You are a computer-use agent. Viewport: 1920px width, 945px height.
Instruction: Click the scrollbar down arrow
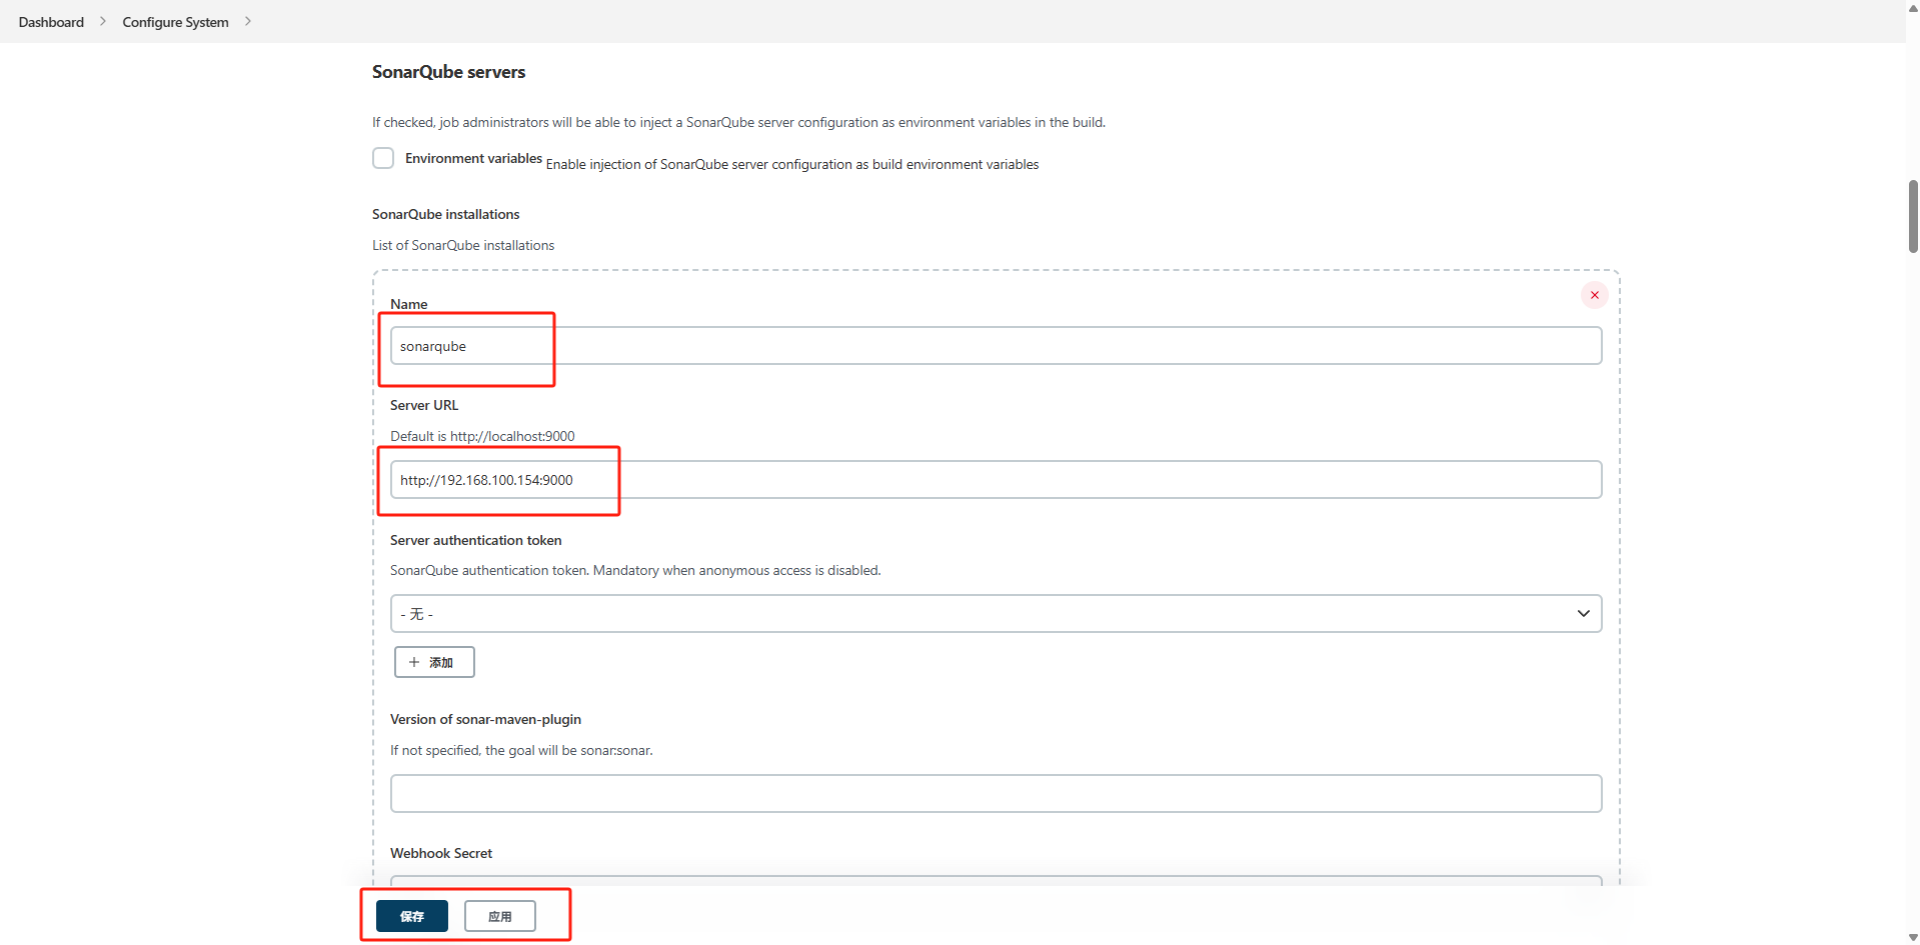click(x=1913, y=937)
